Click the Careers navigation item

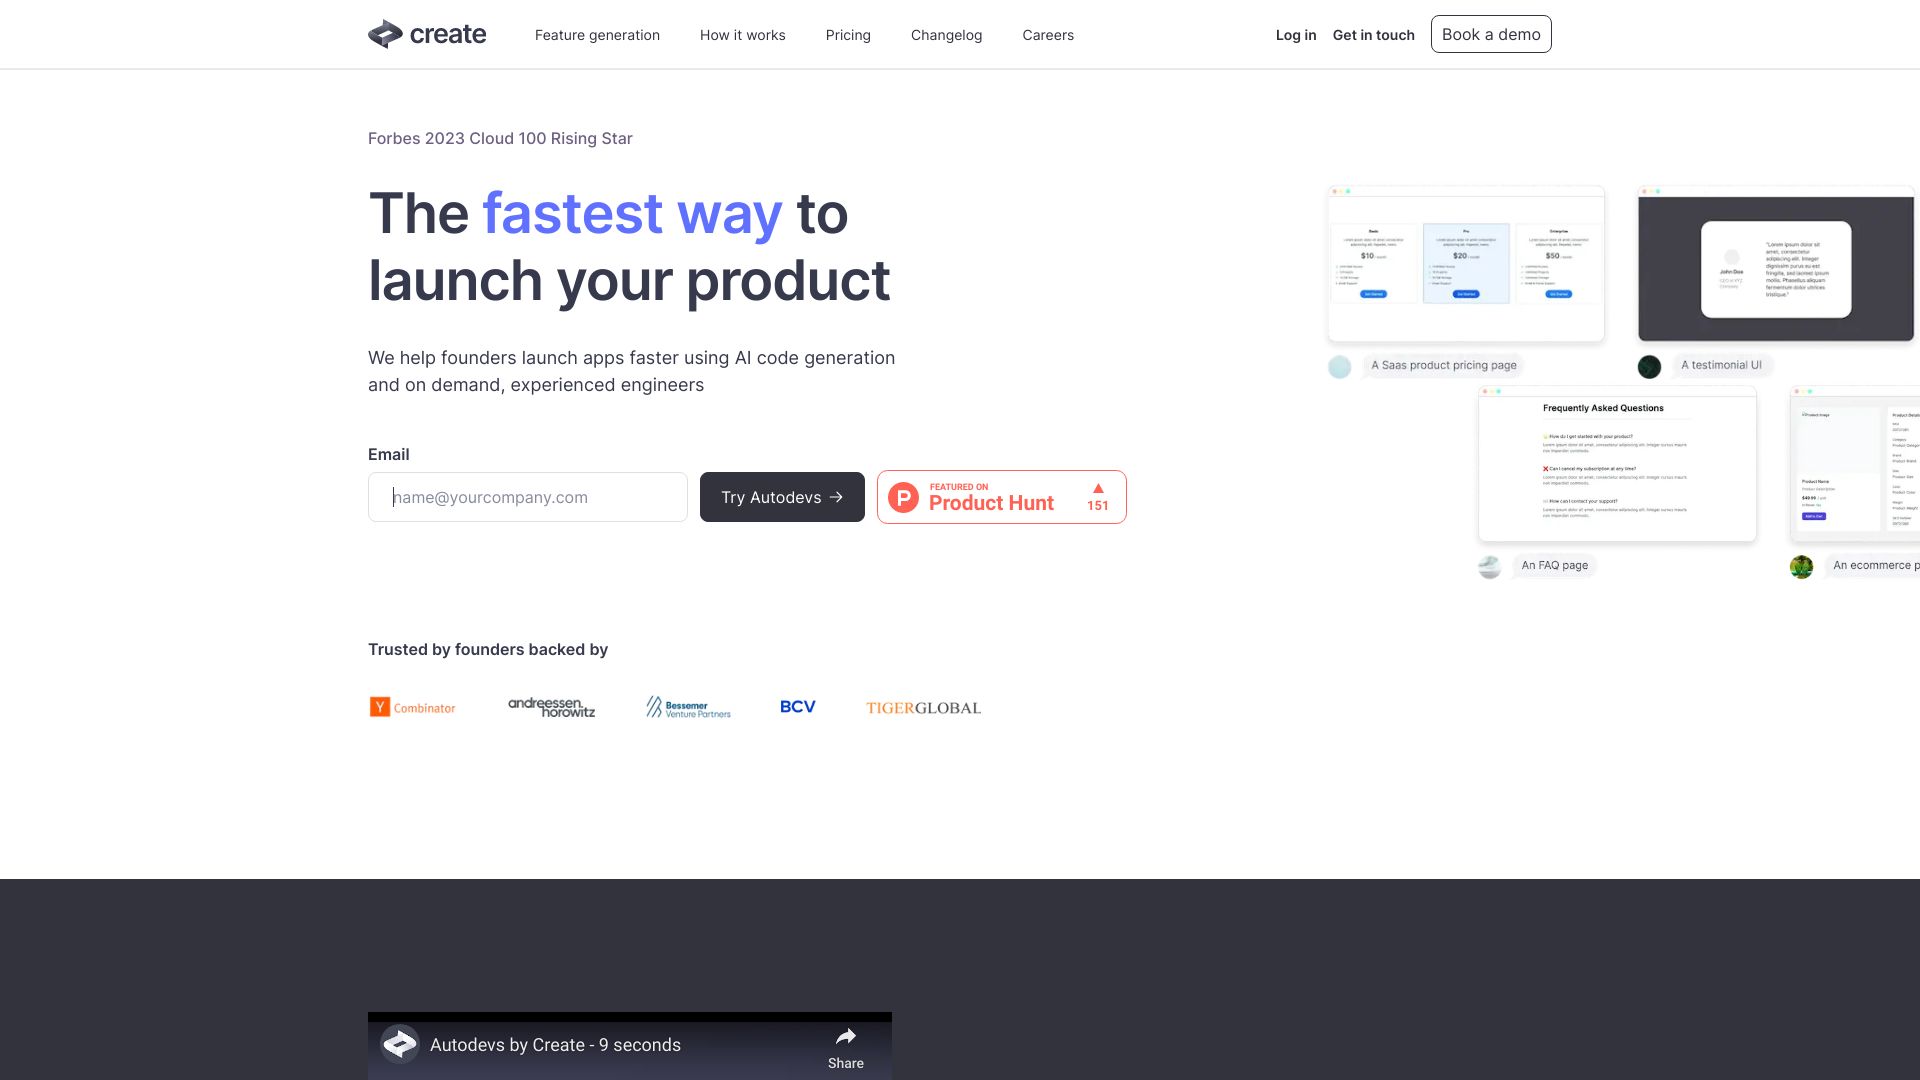tap(1048, 34)
